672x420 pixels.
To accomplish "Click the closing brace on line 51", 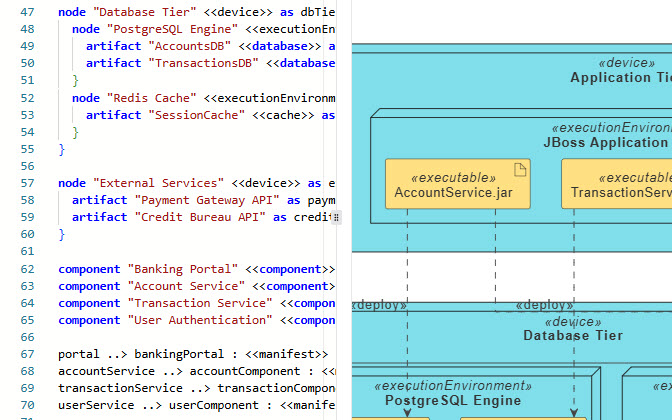I will click(75, 81).
